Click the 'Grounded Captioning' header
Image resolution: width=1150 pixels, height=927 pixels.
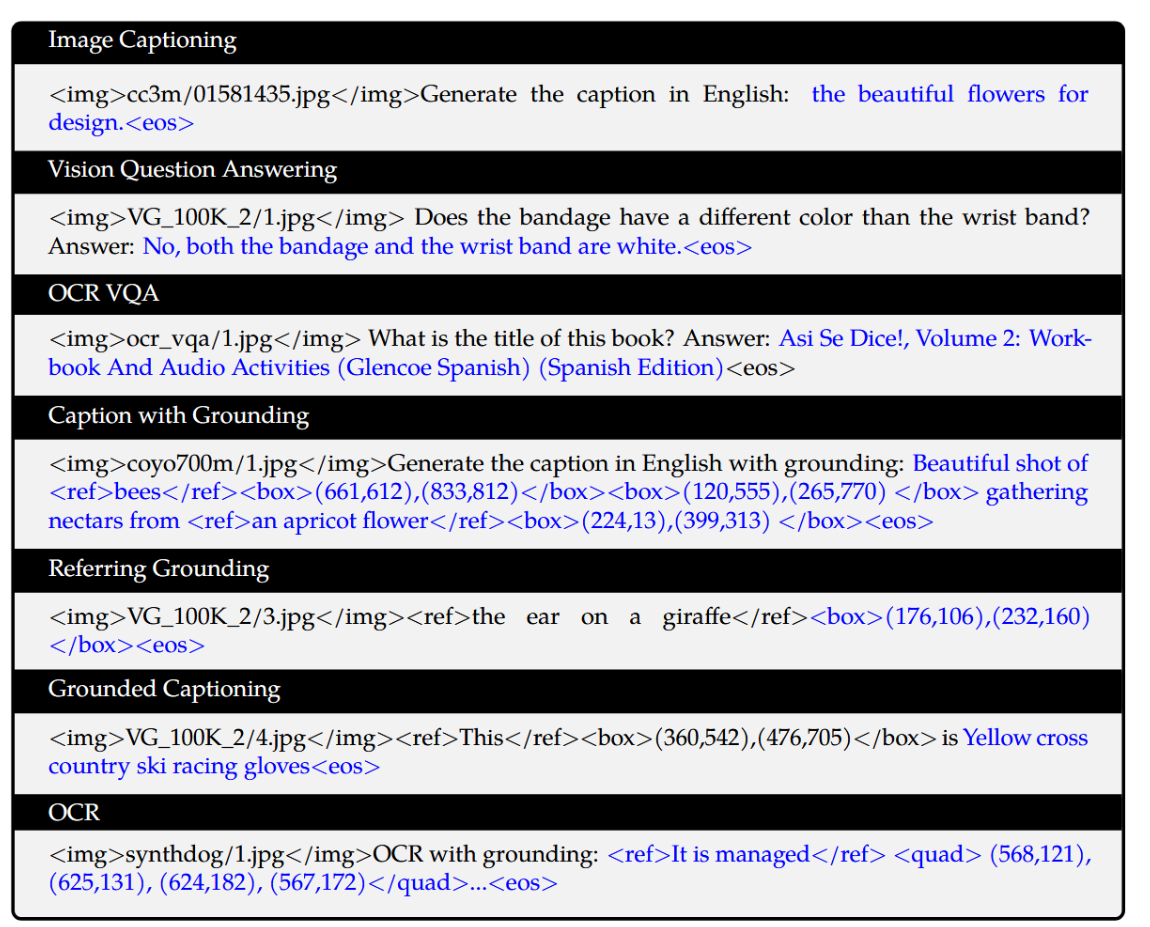[x=164, y=689]
